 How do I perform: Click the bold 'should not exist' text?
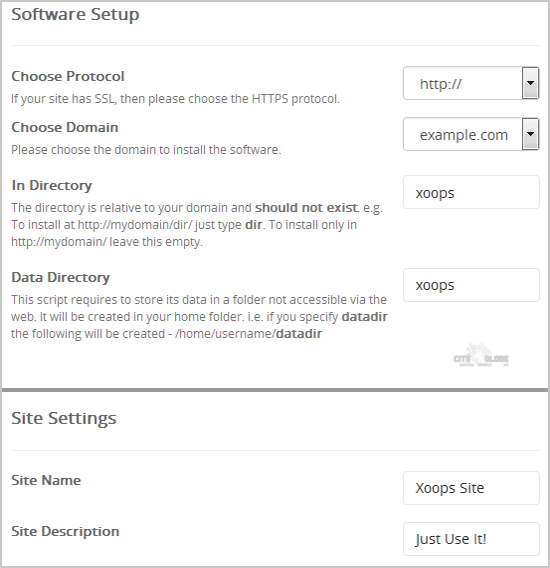(x=306, y=208)
